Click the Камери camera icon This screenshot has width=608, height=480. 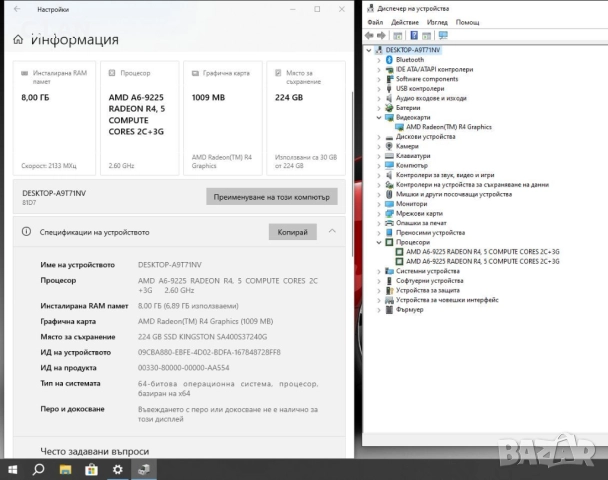click(389, 146)
